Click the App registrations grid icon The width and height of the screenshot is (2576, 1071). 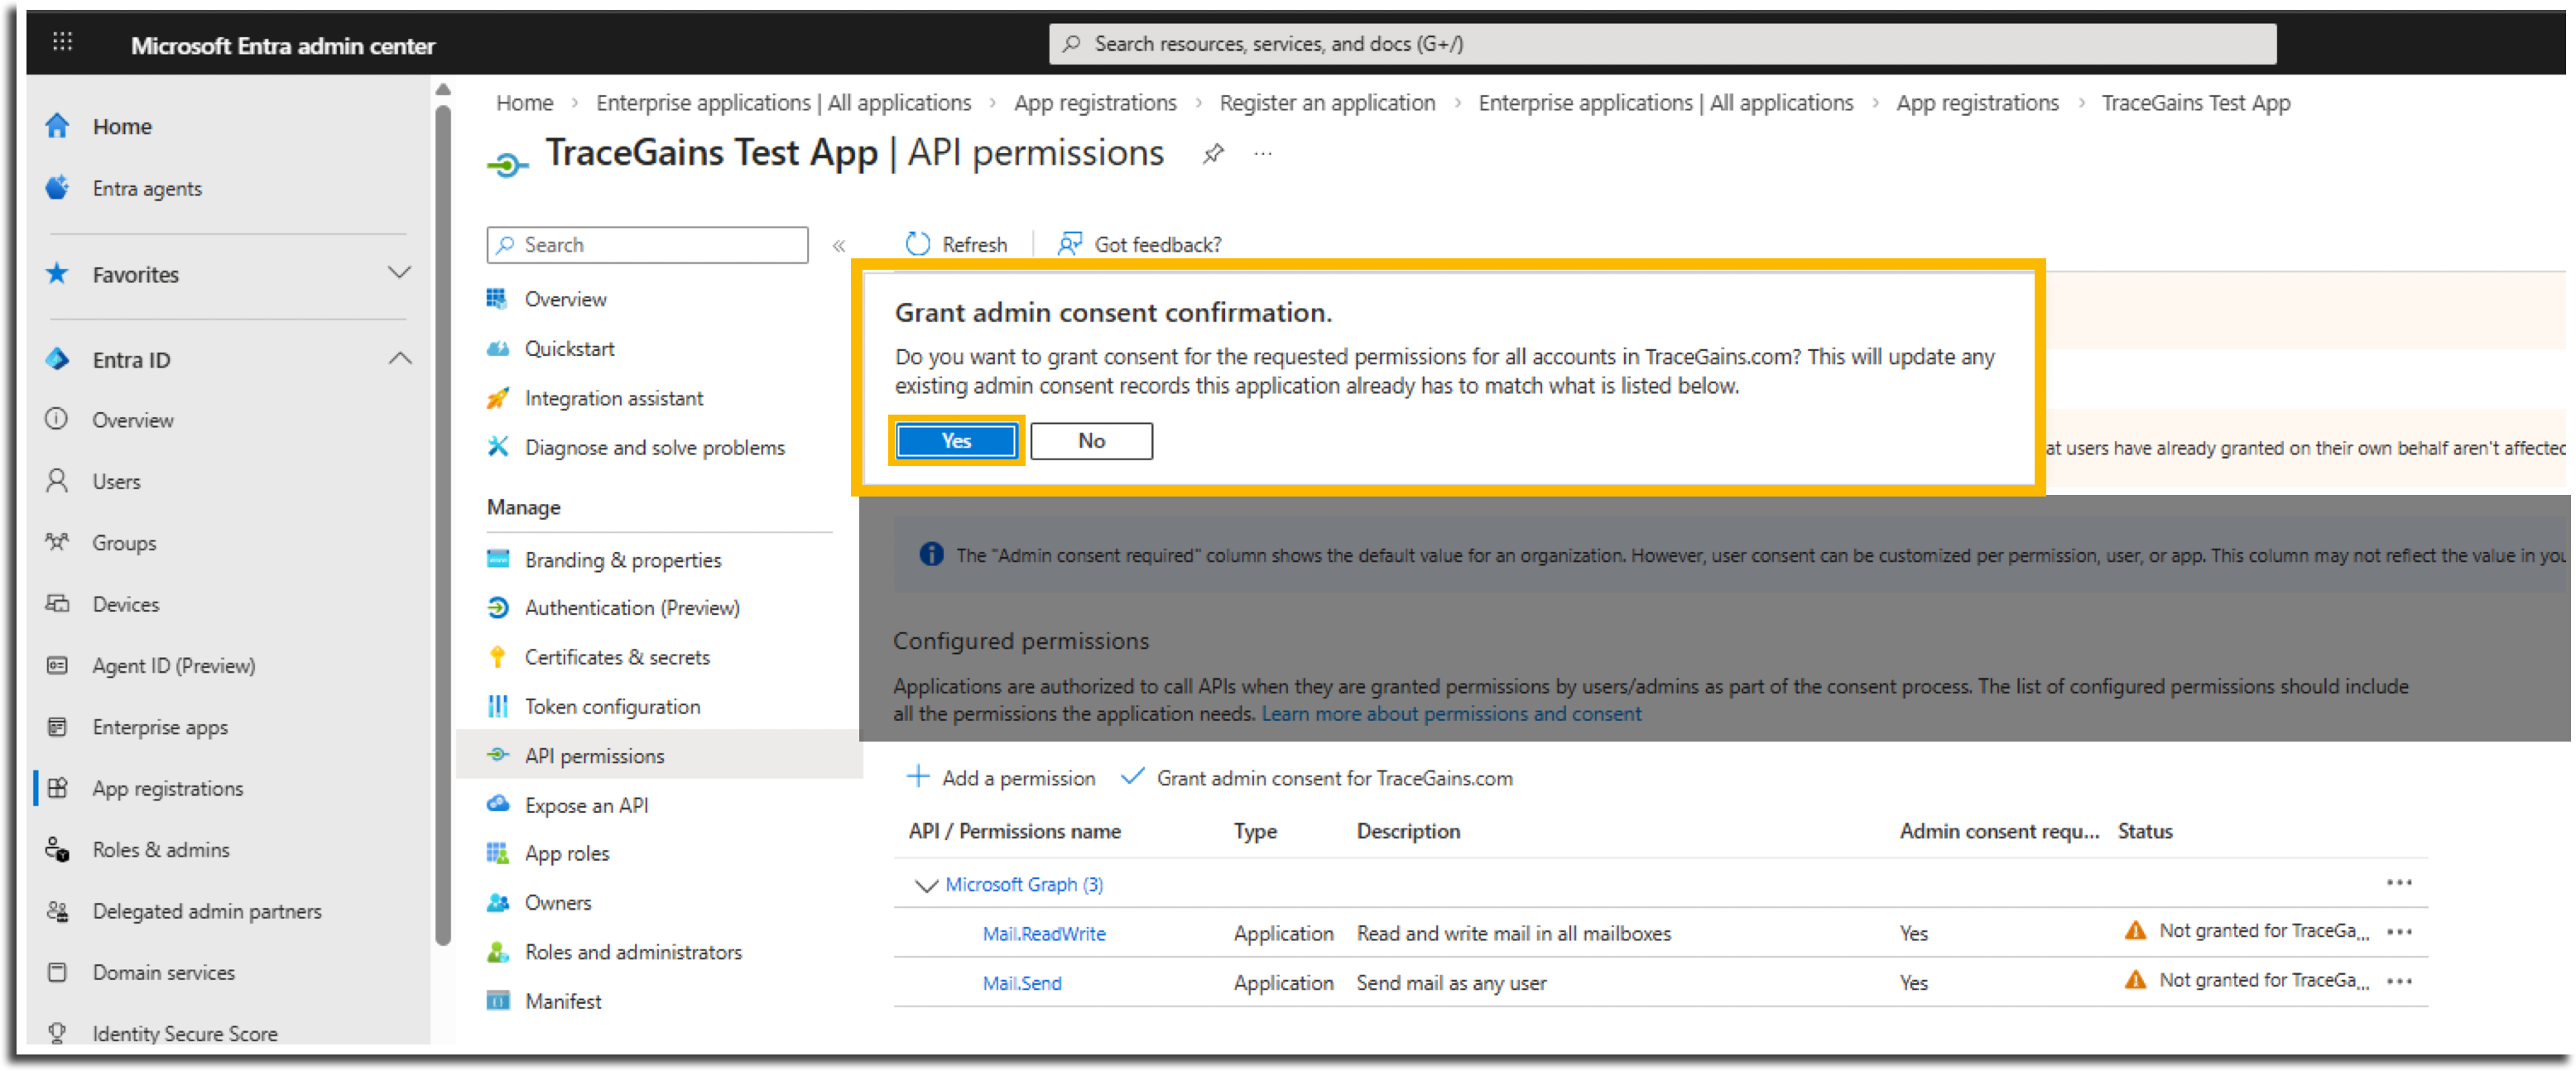point(57,788)
